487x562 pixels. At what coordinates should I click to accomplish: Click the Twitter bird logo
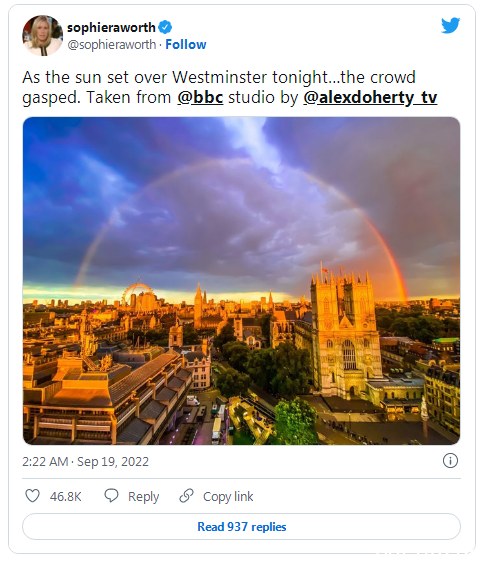pos(450,25)
